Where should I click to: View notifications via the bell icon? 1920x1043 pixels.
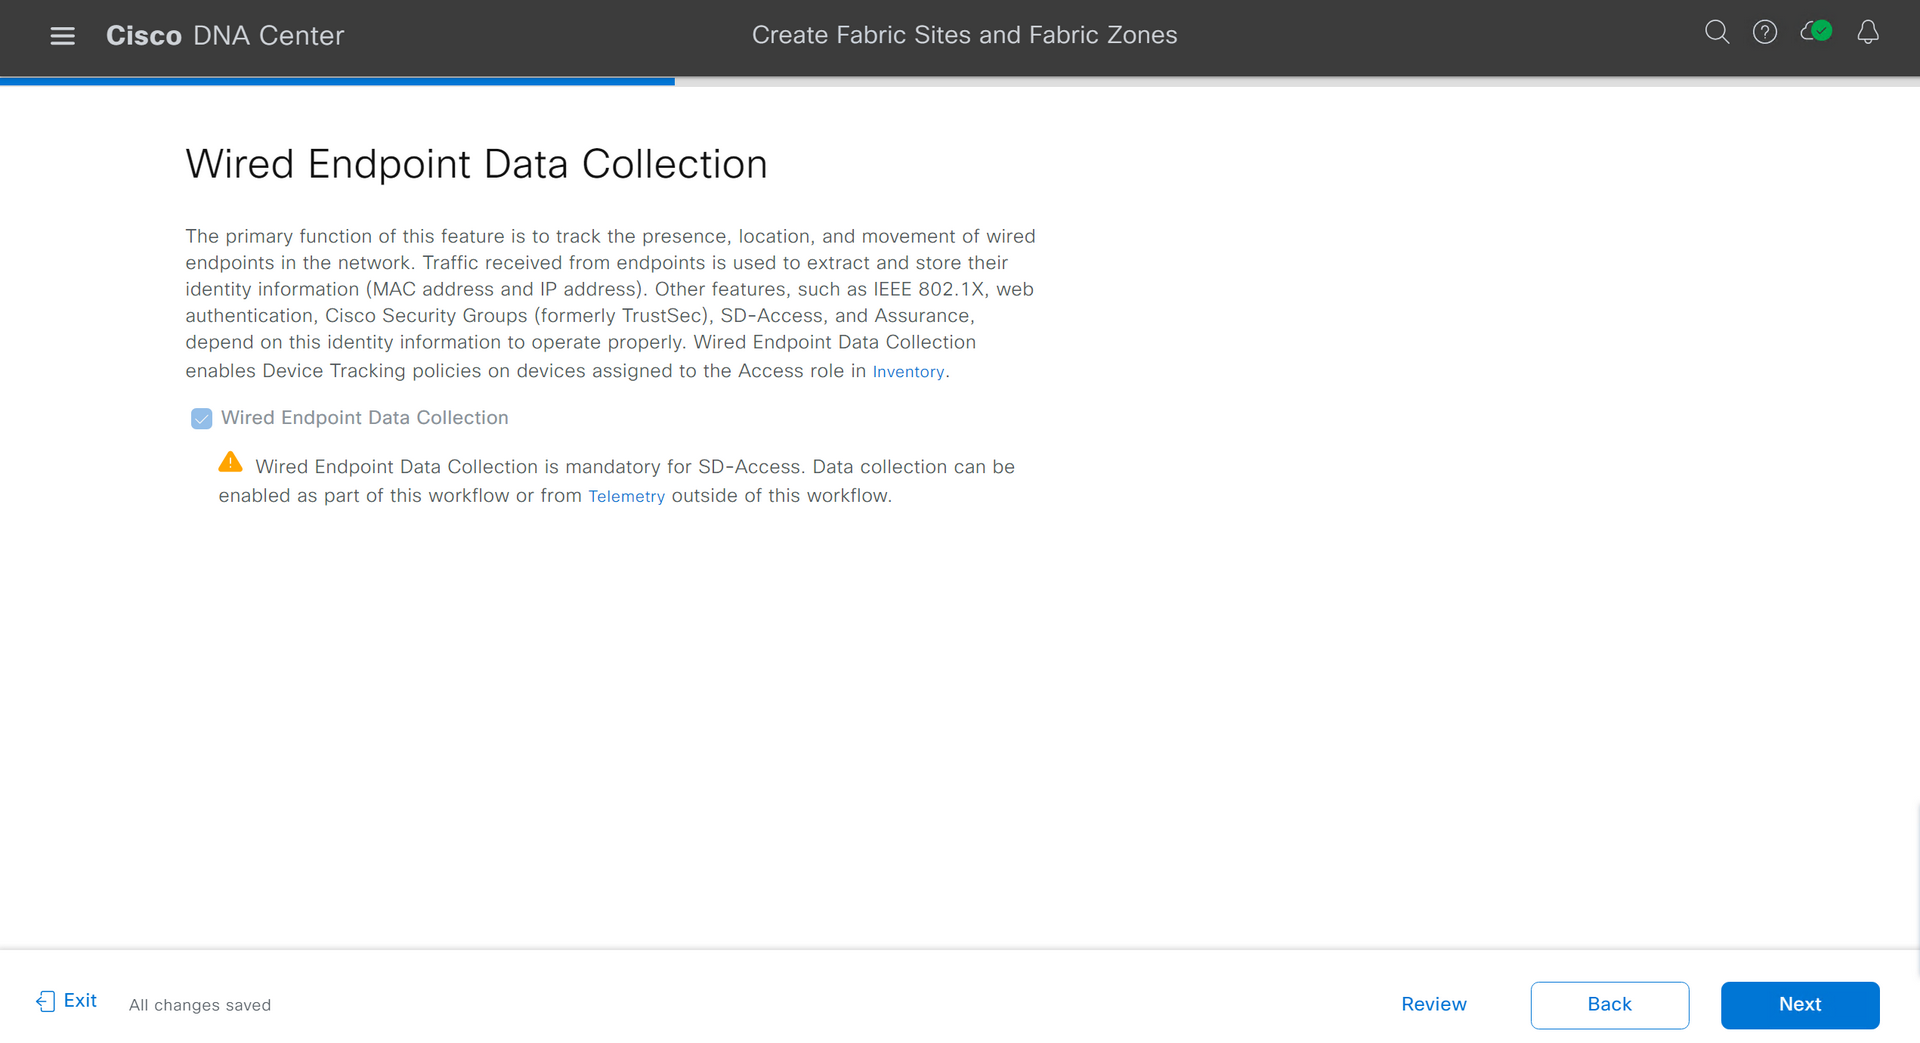point(1868,33)
